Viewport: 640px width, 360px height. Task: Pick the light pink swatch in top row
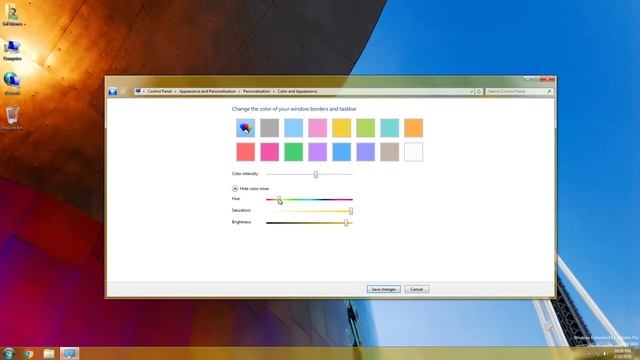pos(318,128)
